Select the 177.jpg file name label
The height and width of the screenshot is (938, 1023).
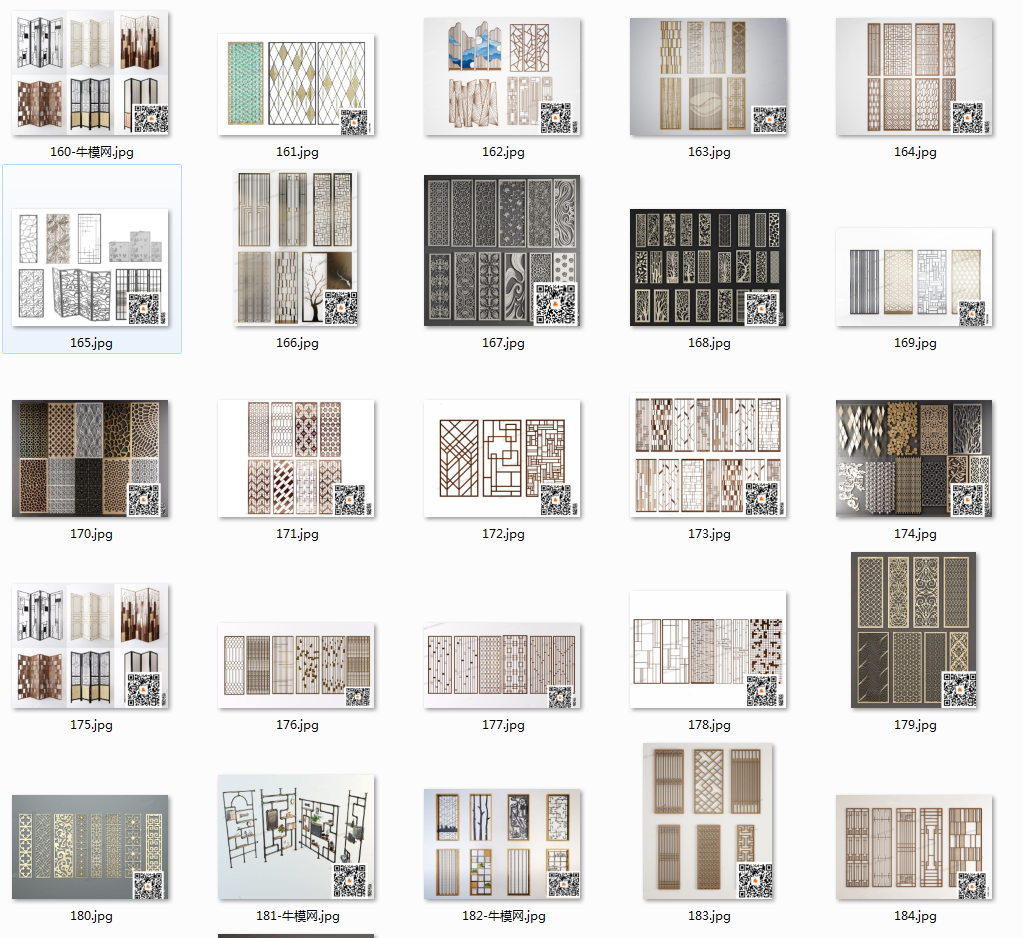coord(503,725)
